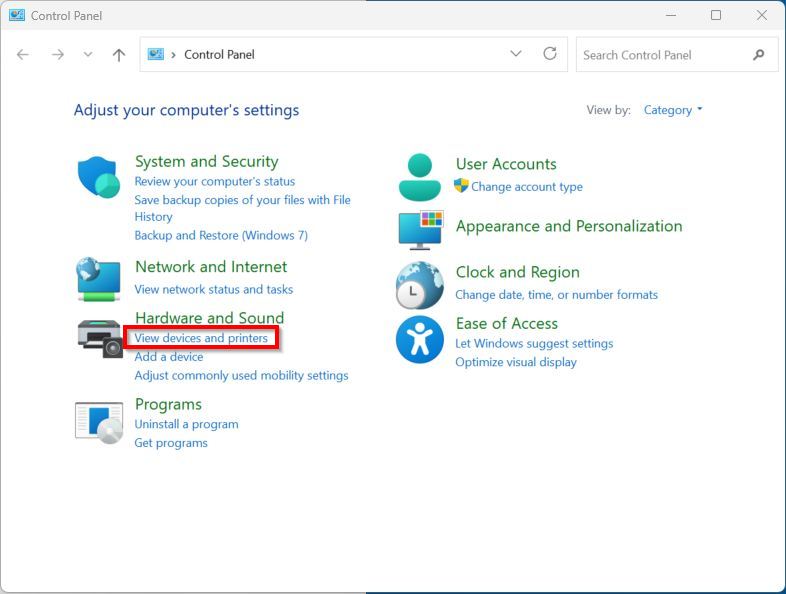Go up one level with the up arrow

119,55
